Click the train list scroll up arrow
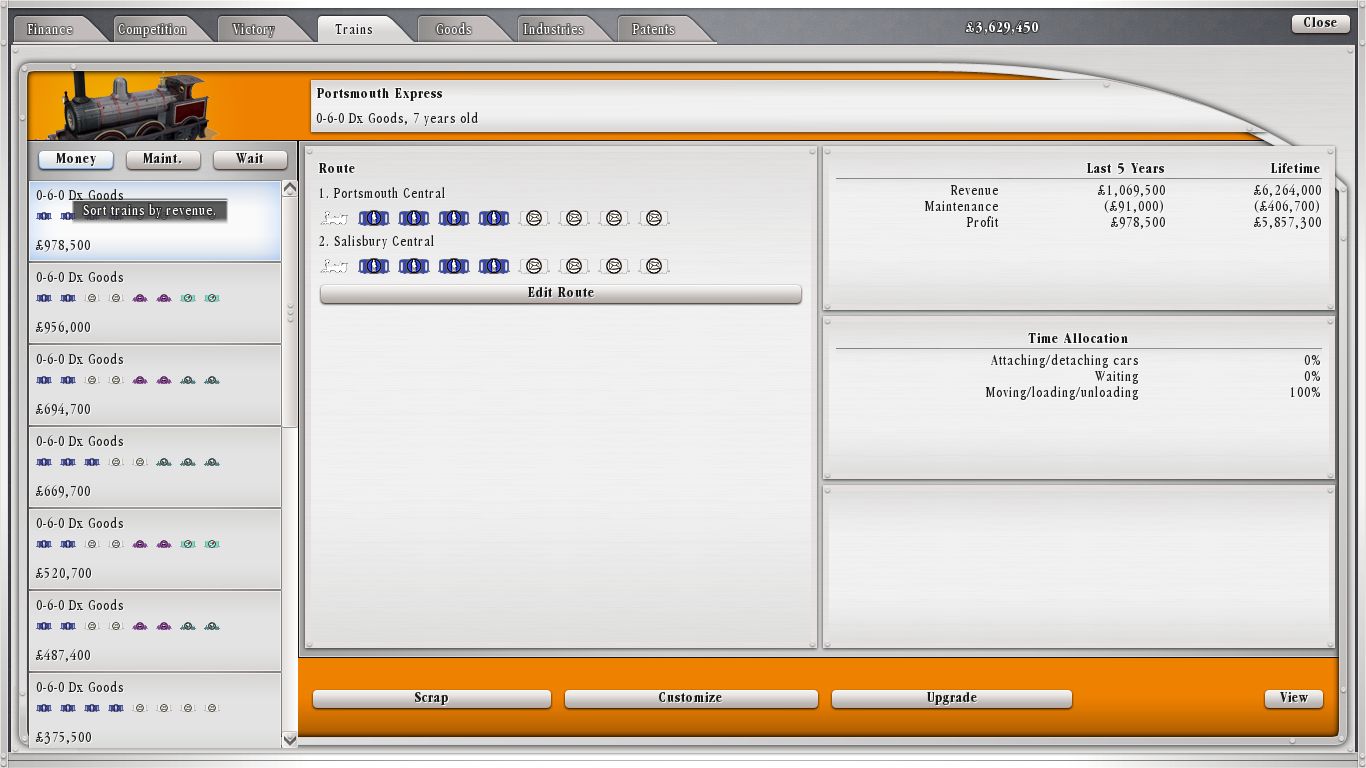 pyautogui.click(x=290, y=188)
